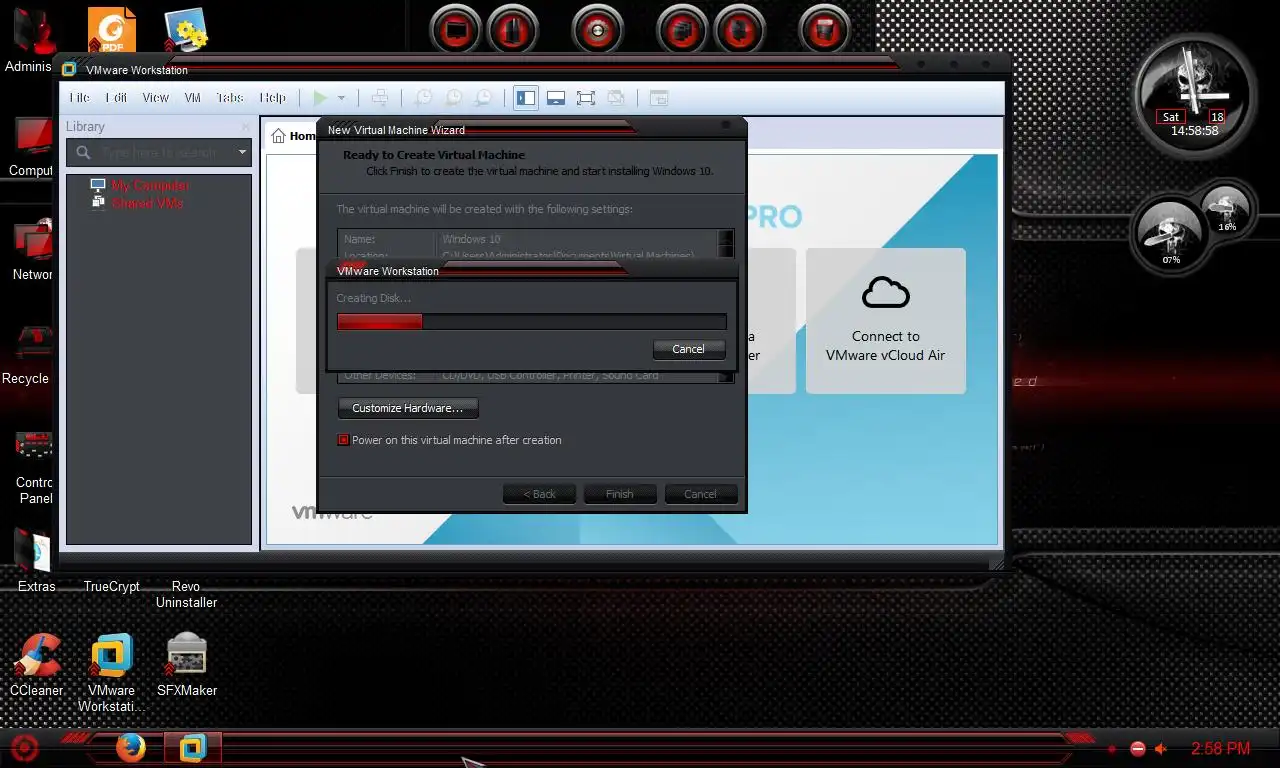The height and width of the screenshot is (768, 1280).
Task: Open the Edit menu in VMware Workstation
Action: (x=117, y=98)
